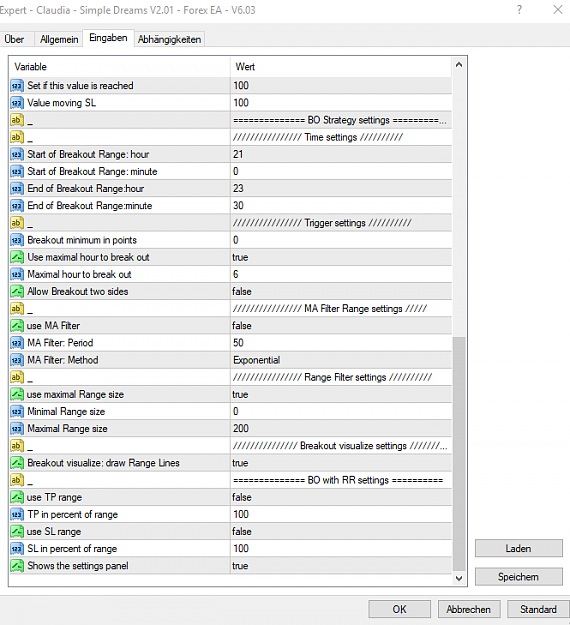Close the Expert properties dialog
The width and height of the screenshot is (570, 625).
tap(558, 10)
